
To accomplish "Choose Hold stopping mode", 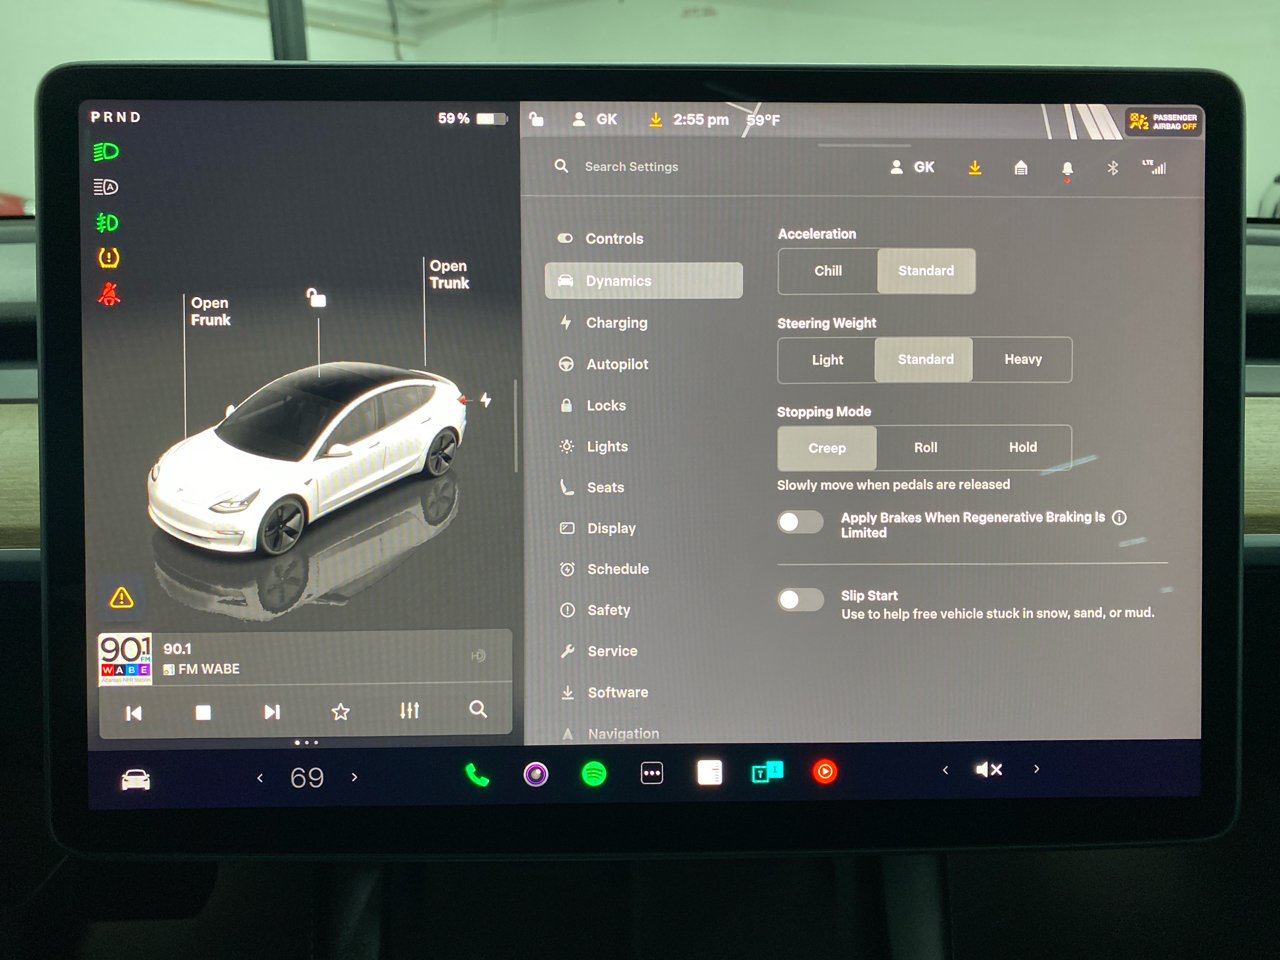I will [x=1022, y=447].
